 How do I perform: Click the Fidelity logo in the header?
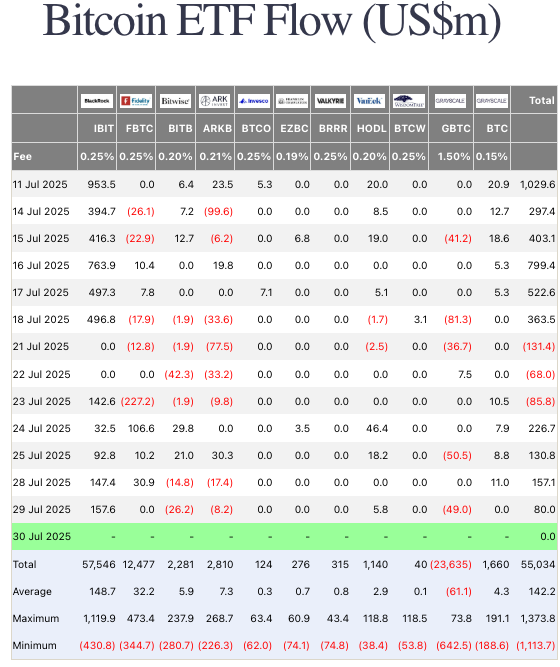click(x=136, y=101)
